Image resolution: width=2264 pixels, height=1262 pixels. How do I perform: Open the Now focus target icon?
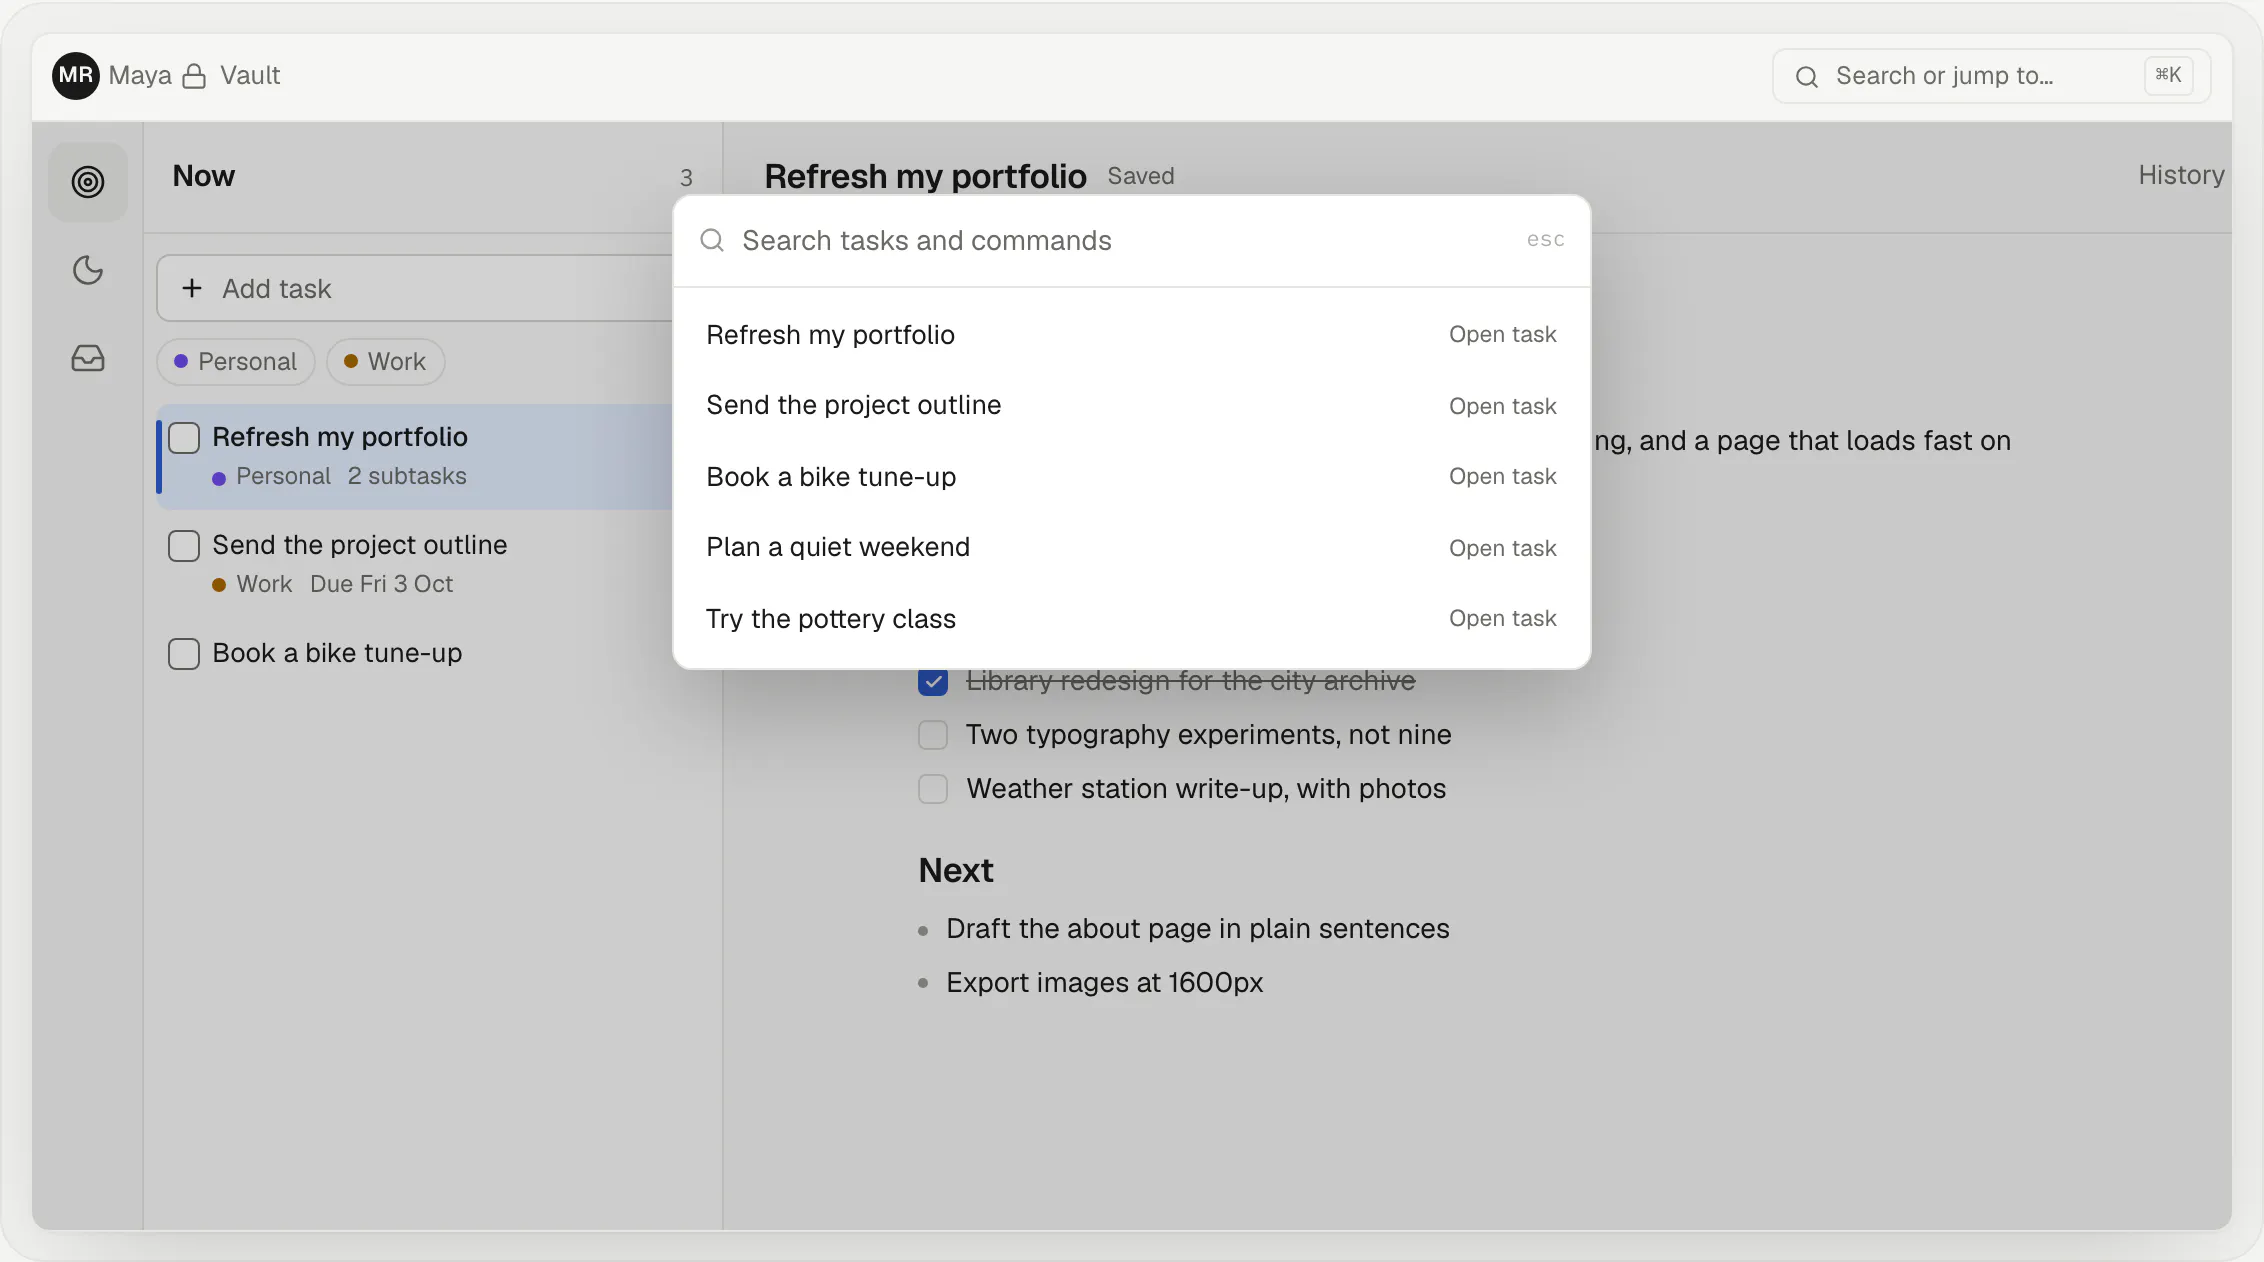pos(88,182)
